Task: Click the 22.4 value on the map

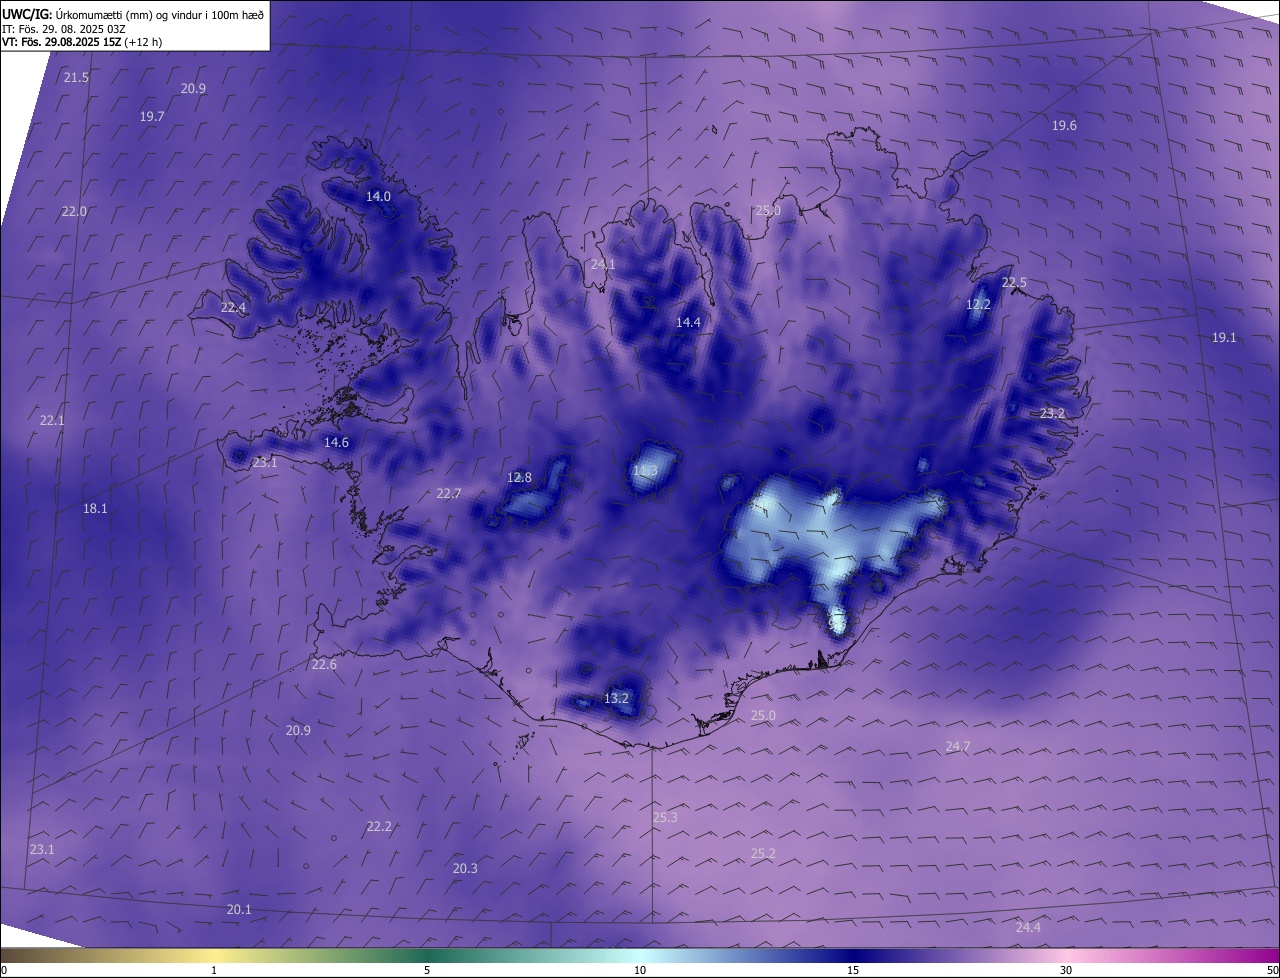Action: point(233,308)
